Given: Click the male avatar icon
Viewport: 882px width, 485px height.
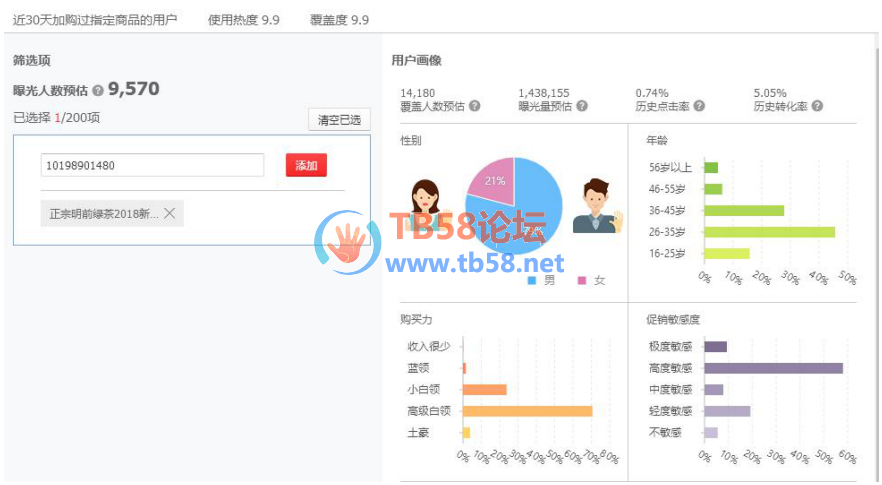Looking at the screenshot, I should 597,206.
